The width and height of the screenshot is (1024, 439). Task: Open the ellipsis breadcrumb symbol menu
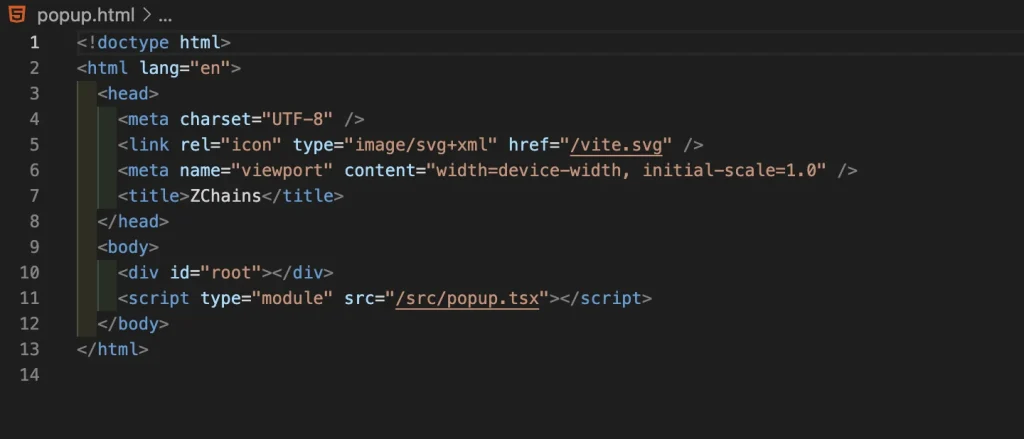pyautogui.click(x=165, y=16)
